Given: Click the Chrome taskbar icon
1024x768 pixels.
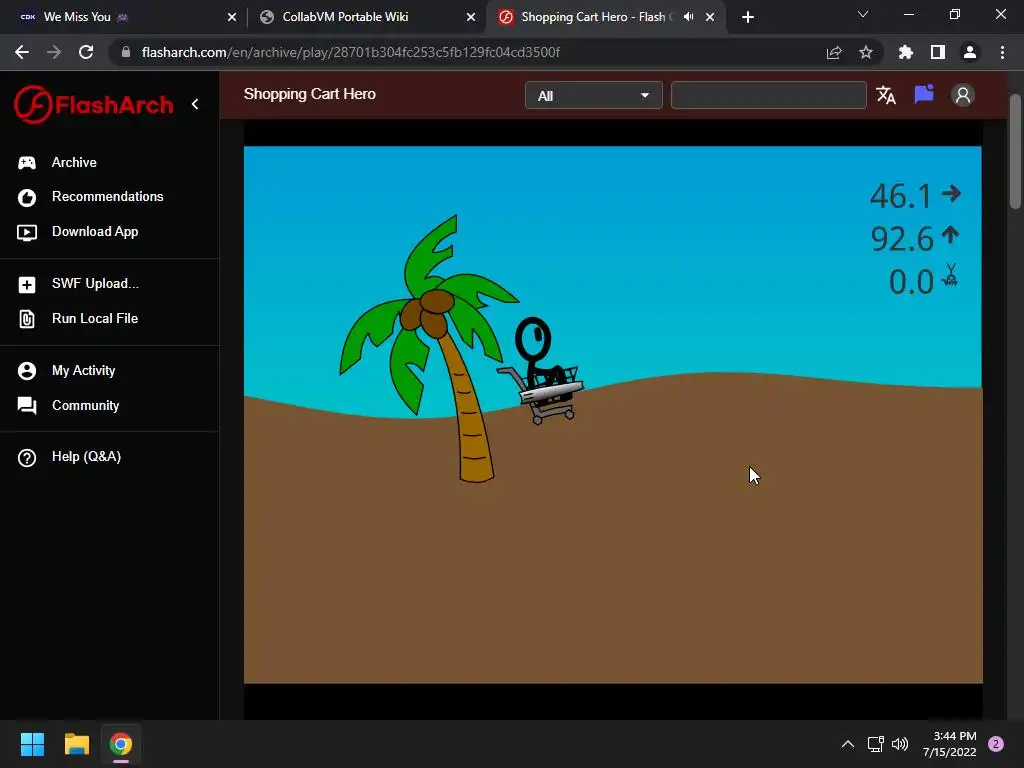Looking at the screenshot, I should (x=121, y=744).
